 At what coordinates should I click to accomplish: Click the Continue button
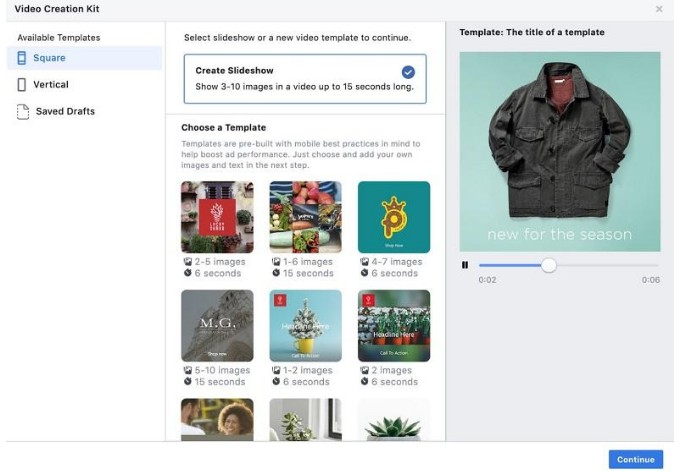coord(635,459)
